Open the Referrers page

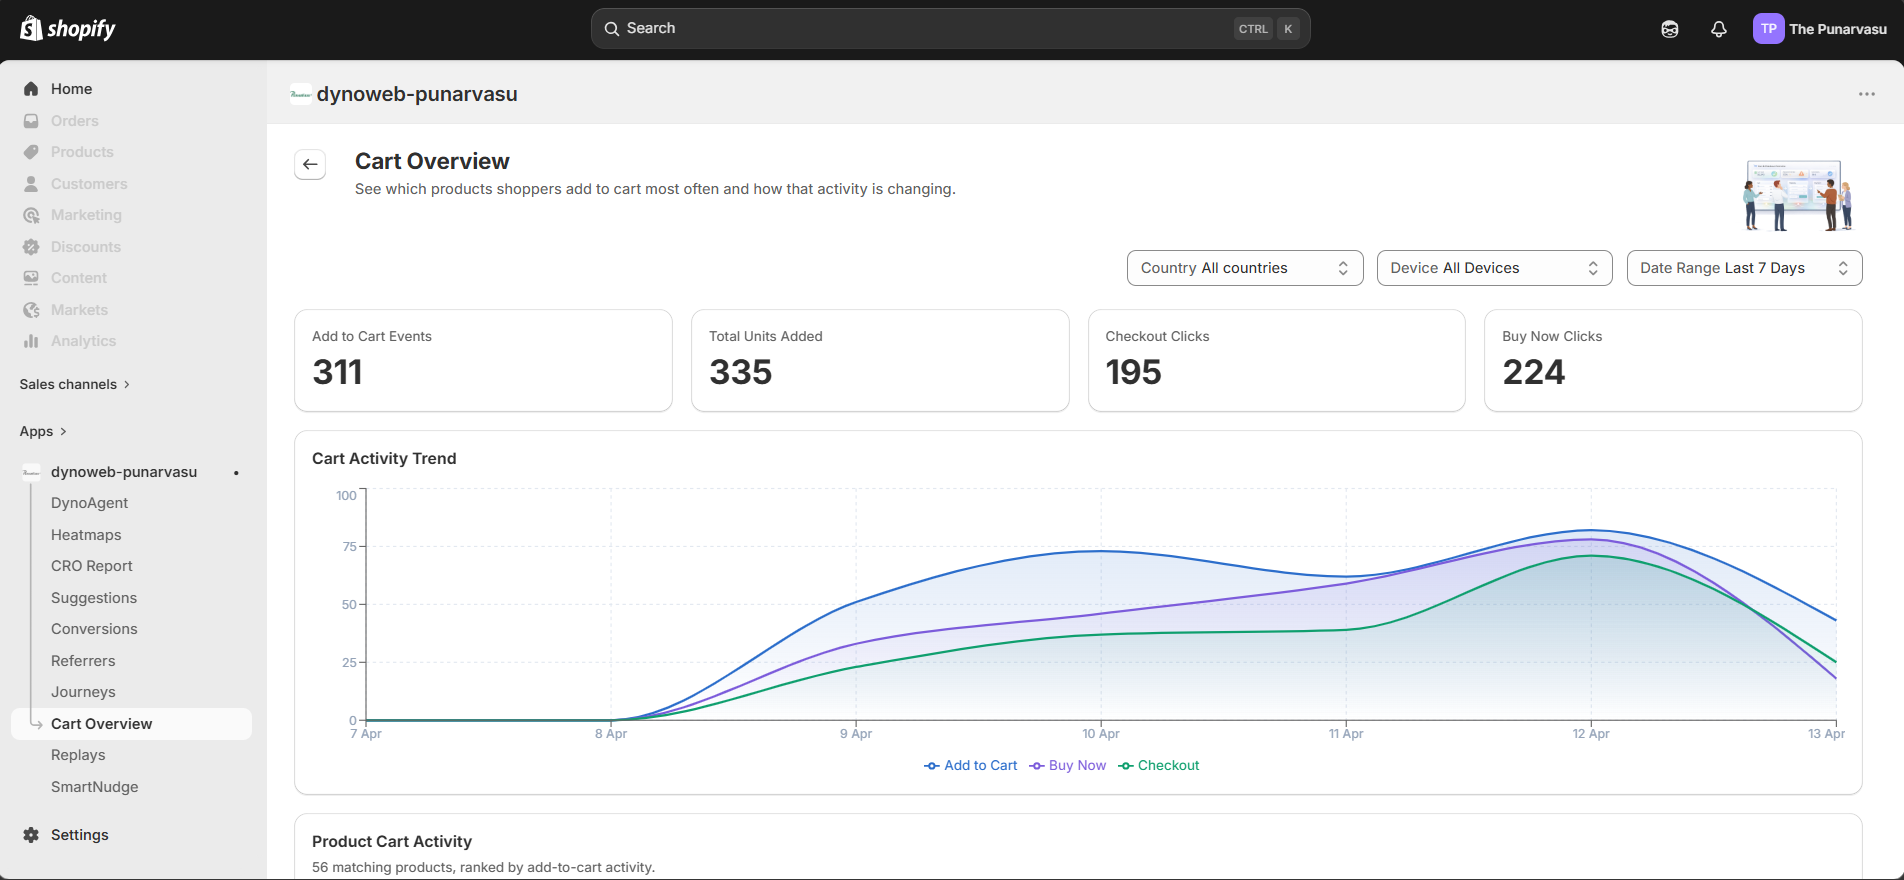[x=83, y=661]
